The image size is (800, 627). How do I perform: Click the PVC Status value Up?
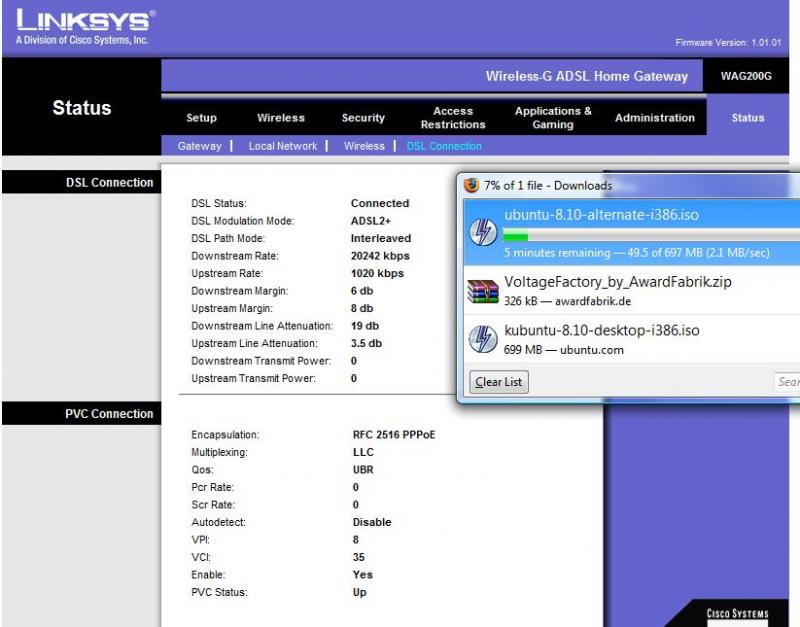pyautogui.click(x=360, y=592)
